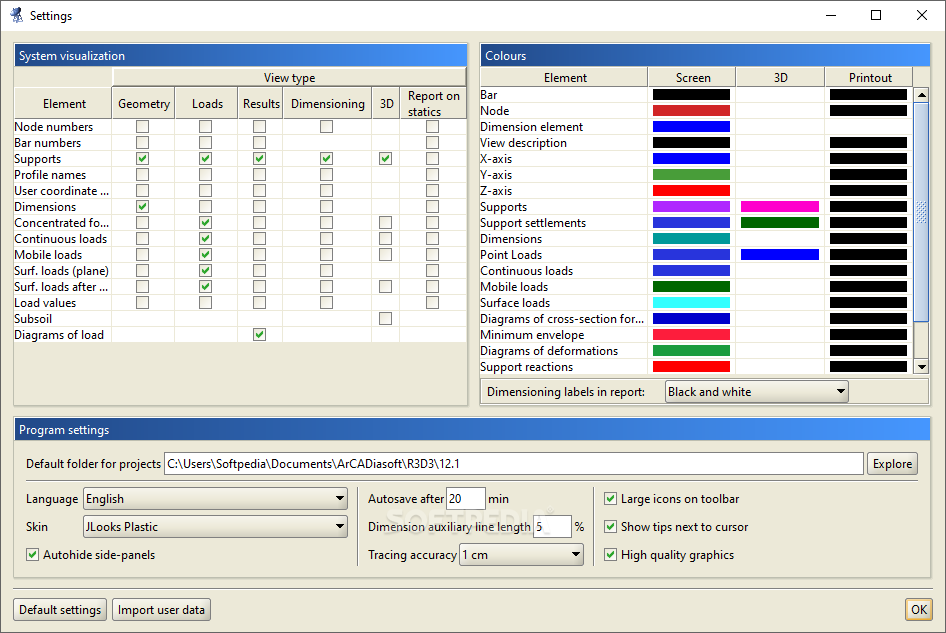Expand the Tracing accuracy dropdown
Image resolution: width=946 pixels, height=633 pixels.
(x=521, y=555)
